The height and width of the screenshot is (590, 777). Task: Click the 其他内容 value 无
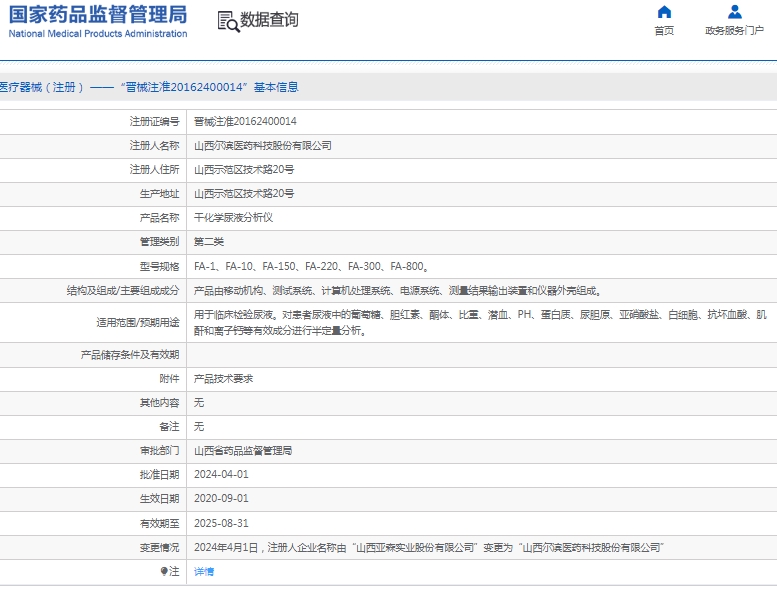[199, 403]
